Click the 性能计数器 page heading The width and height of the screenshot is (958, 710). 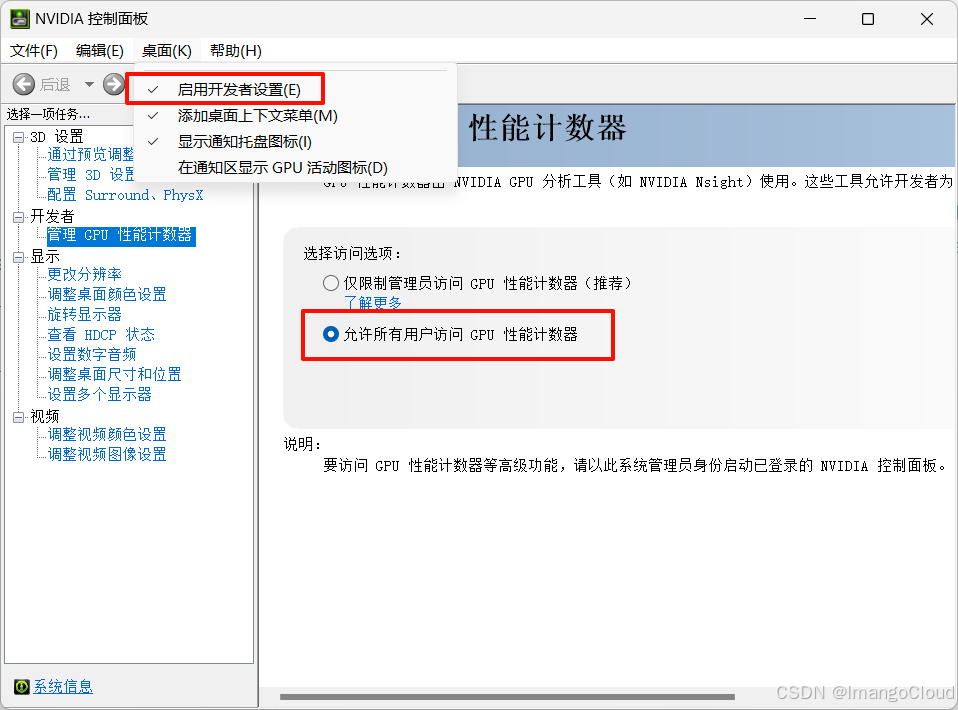click(548, 128)
